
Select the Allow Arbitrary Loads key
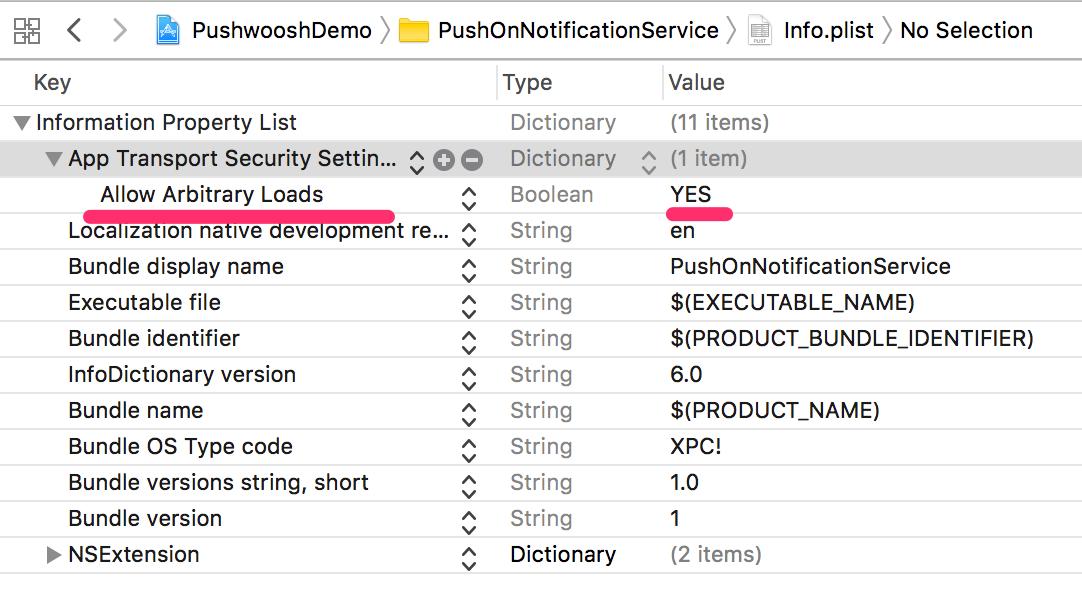point(212,195)
